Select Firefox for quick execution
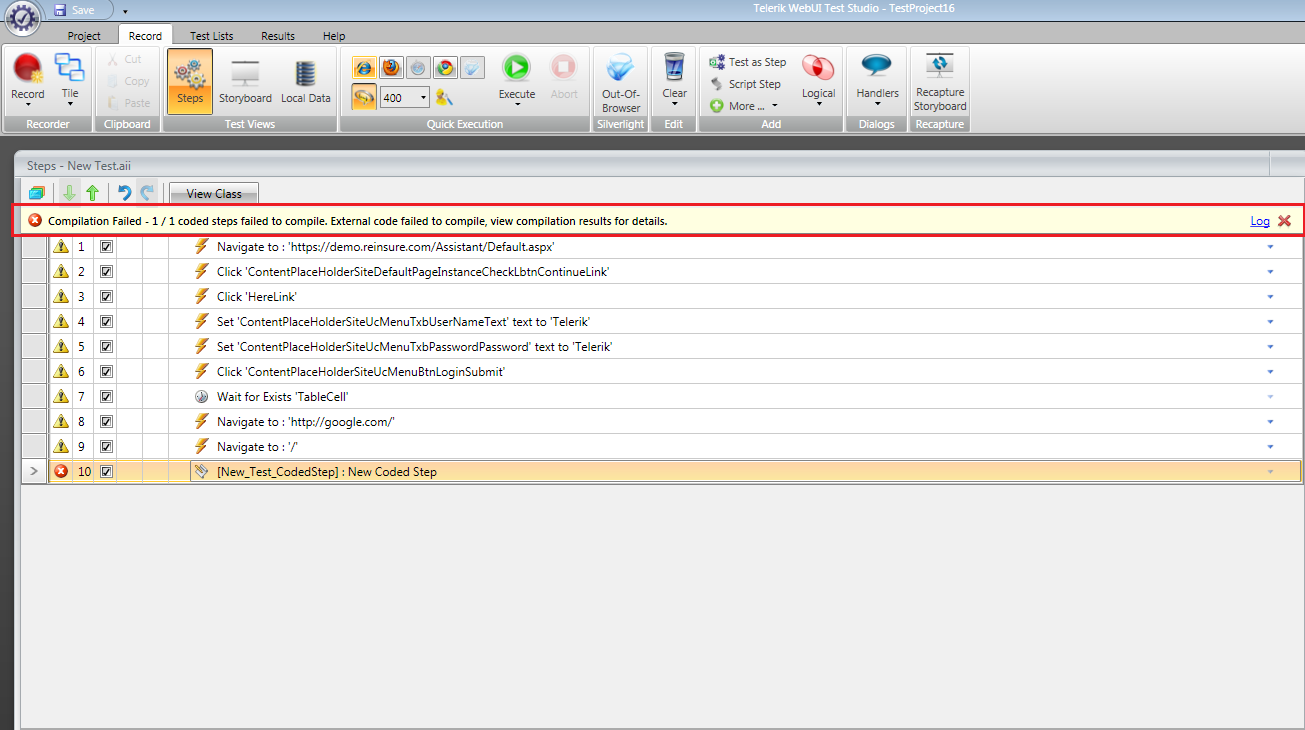 391,68
